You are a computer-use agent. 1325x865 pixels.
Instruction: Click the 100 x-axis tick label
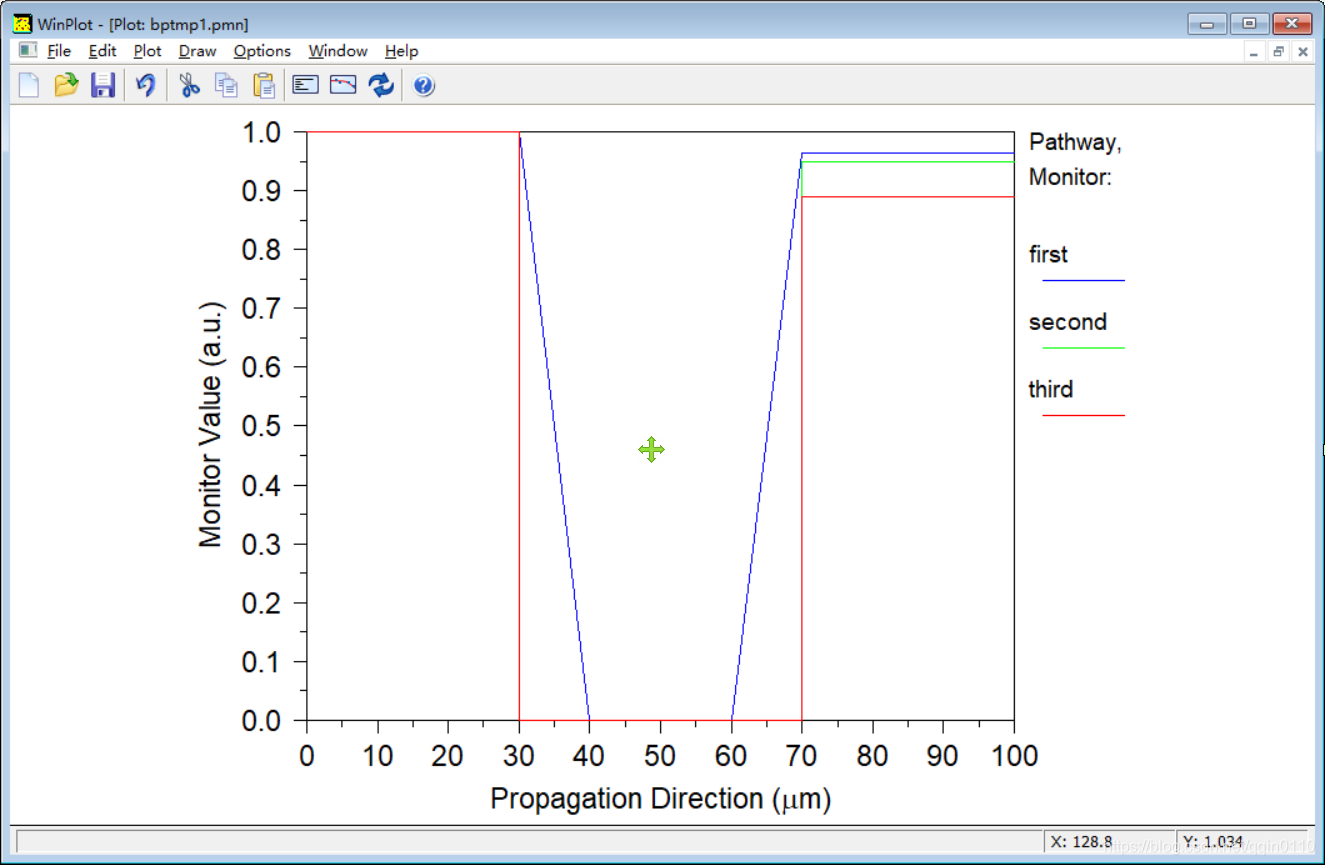pos(1015,756)
